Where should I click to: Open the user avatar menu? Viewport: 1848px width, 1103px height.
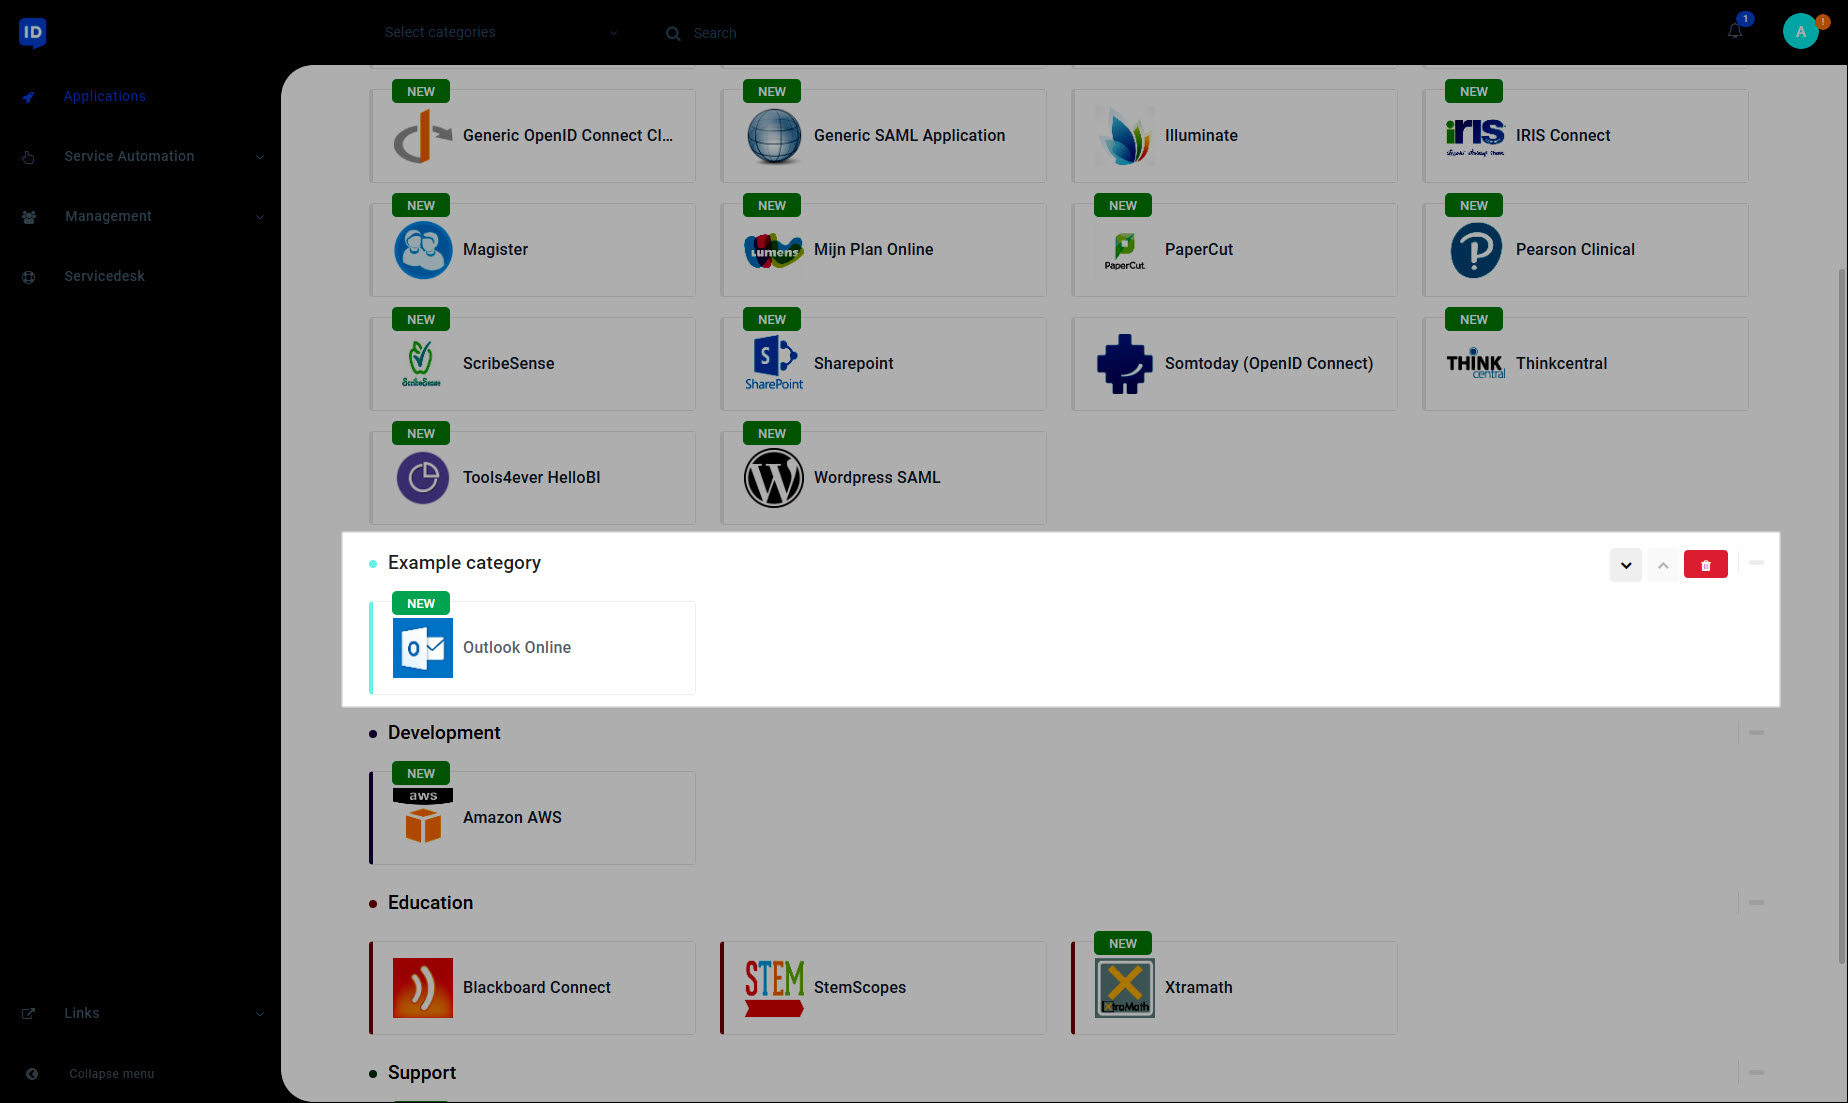[x=1800, y=31]
